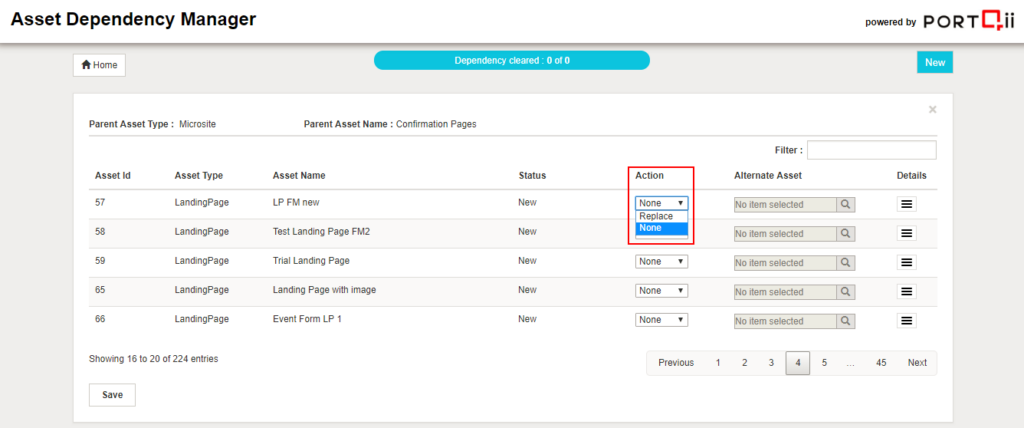
Task: Open details icon for Trial Landing Page
Action: coord(907,262)
